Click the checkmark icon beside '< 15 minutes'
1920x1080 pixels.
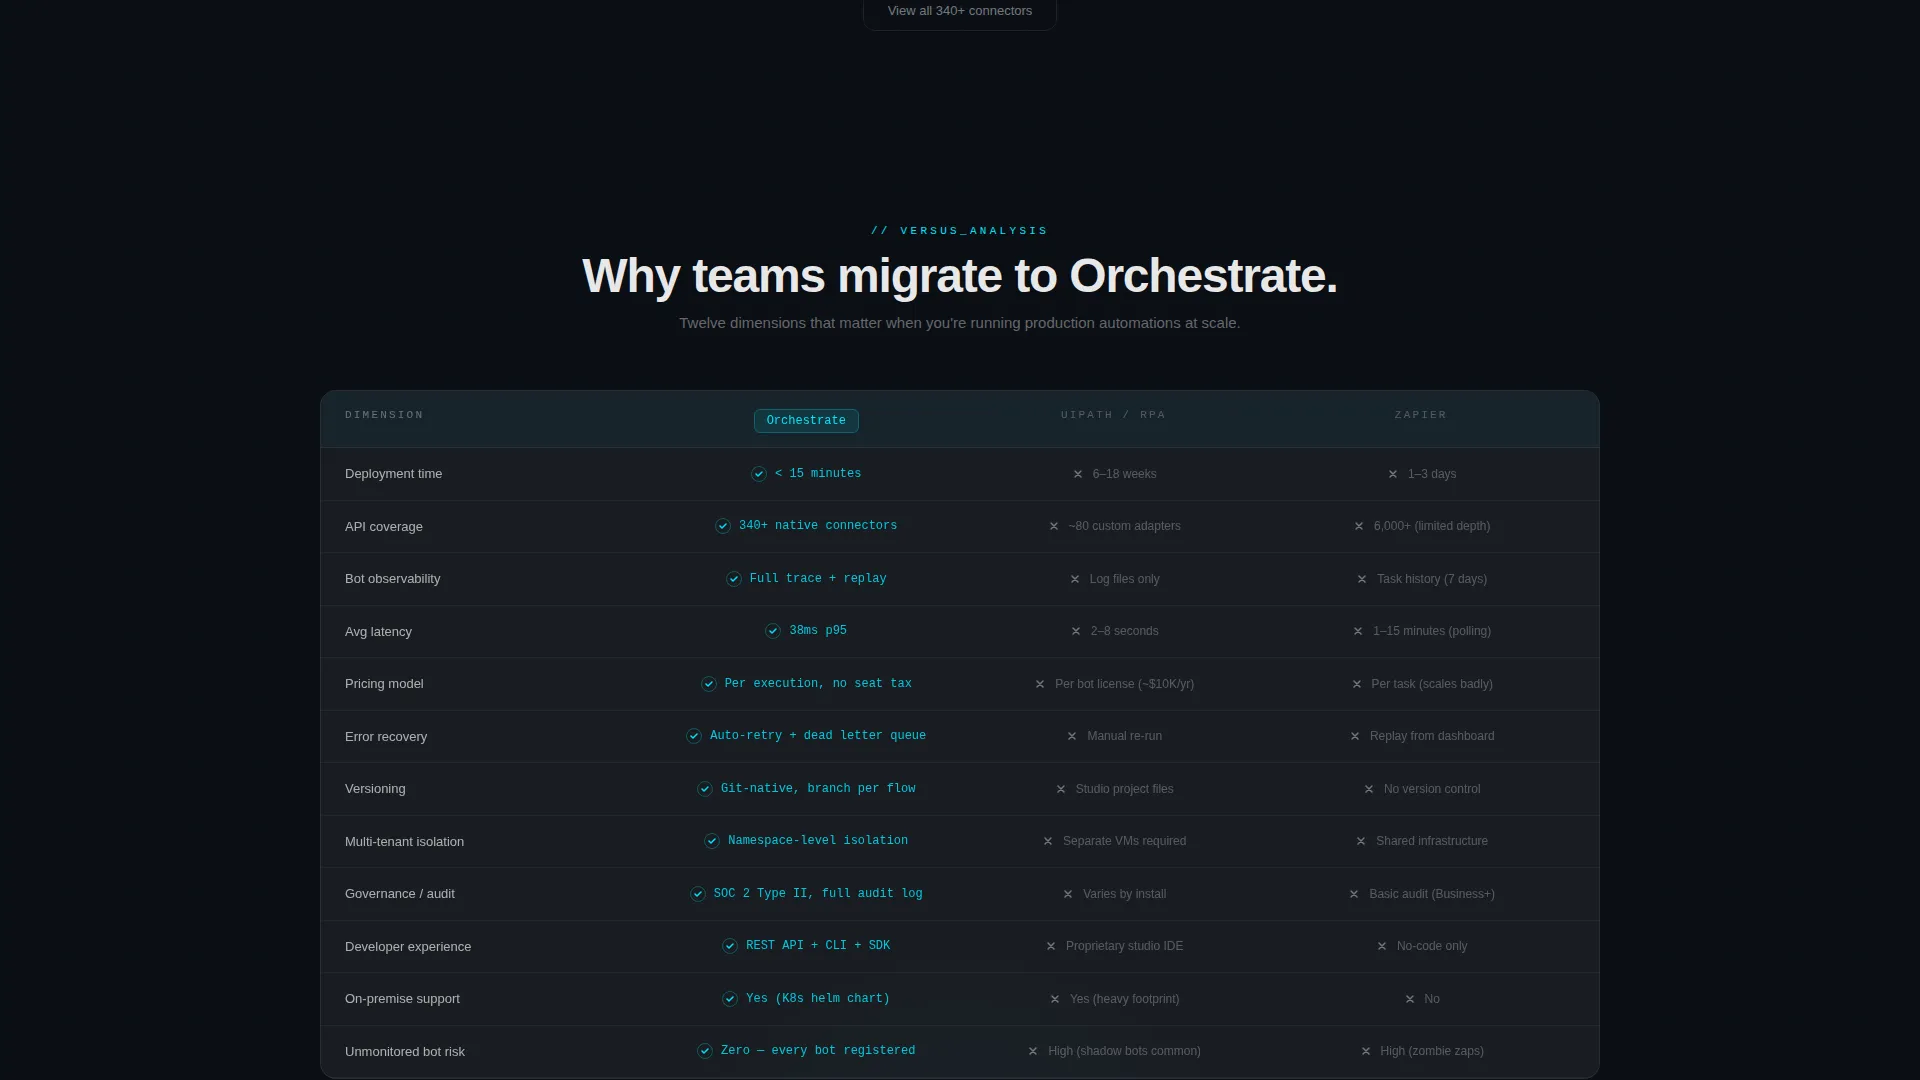click(x=759, y=474)
